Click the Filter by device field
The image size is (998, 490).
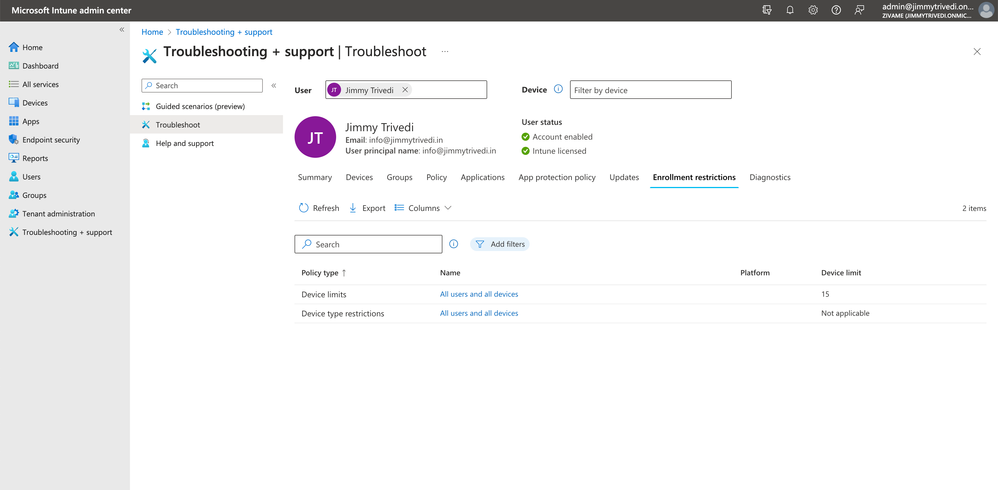point(650,90)
